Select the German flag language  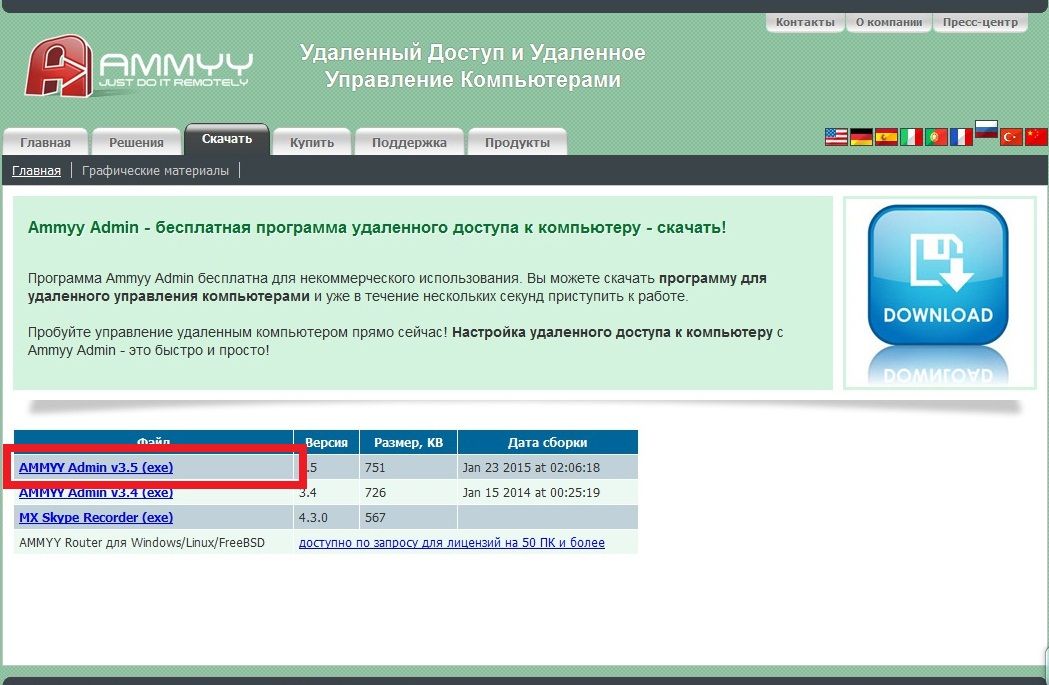coord(861,136)
